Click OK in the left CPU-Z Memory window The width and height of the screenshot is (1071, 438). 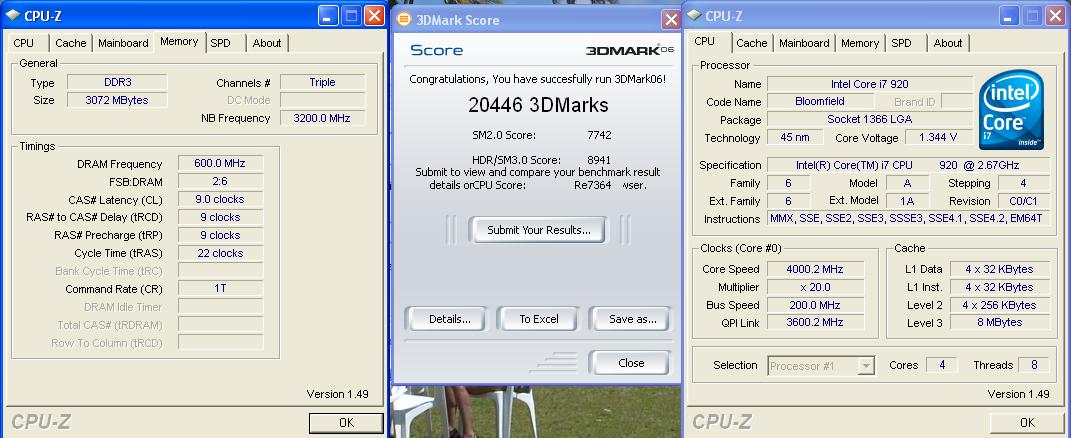tap(346, 423)
